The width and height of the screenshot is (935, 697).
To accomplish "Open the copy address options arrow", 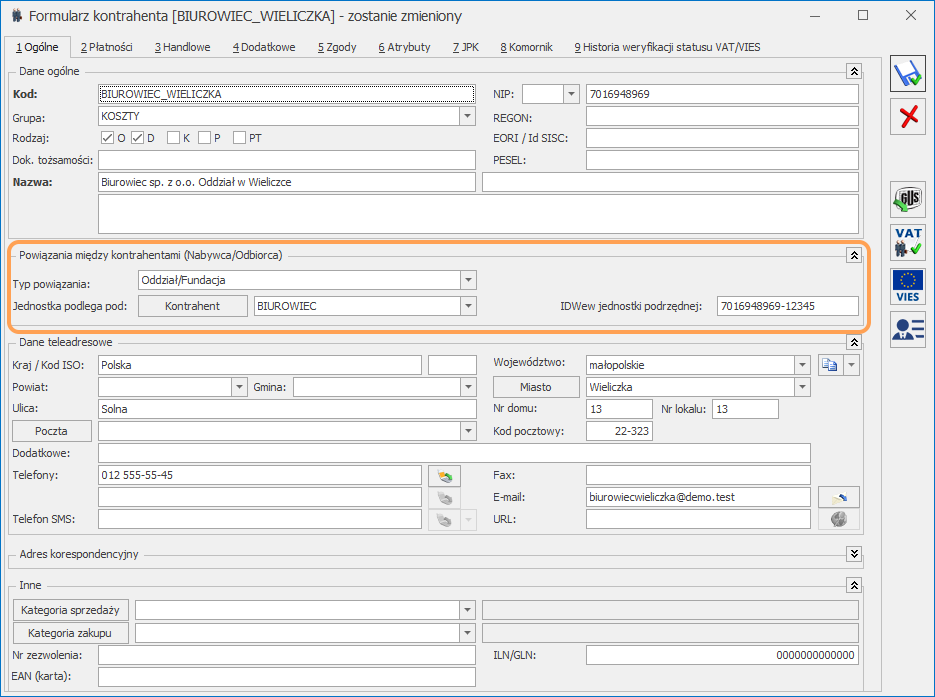I will [852, 365].
